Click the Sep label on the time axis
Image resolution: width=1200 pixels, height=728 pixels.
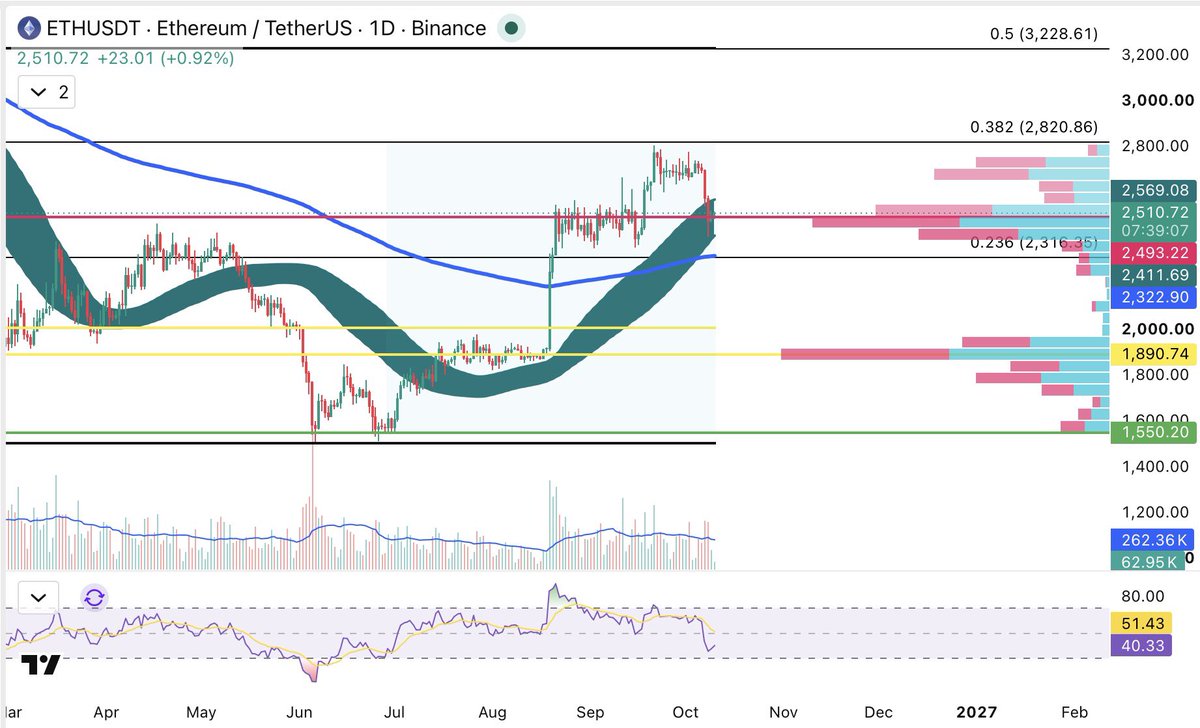592,712
